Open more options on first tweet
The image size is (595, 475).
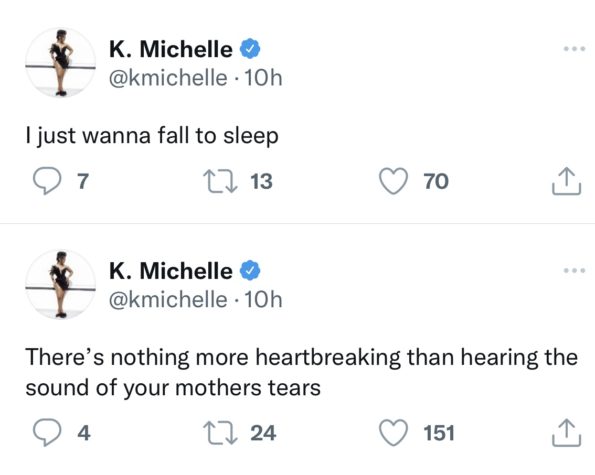[574, 49]
